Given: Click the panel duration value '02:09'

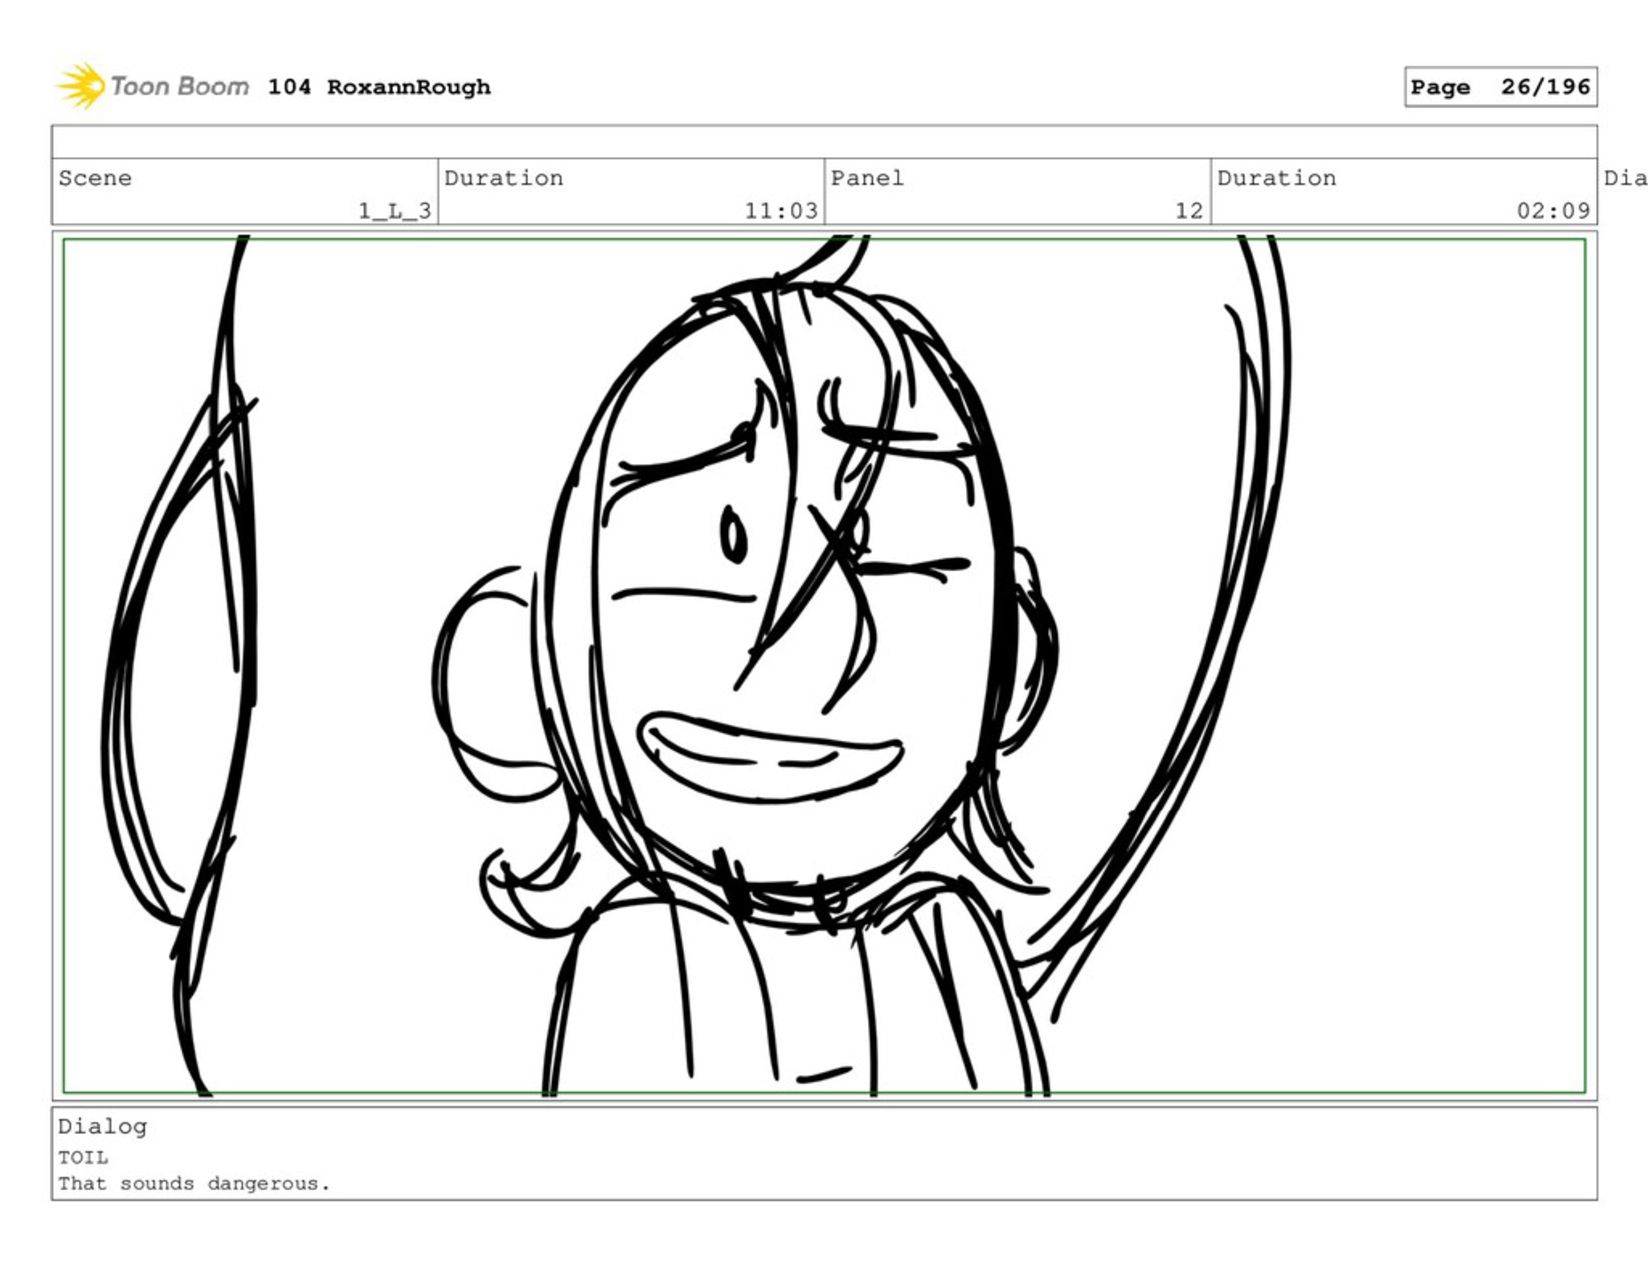Looking at the screenshot, I should [1553, 210].
